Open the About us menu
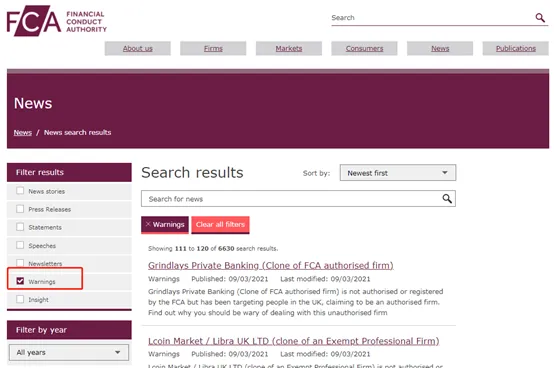Viewport: 554px width, 368px height. coord(137,48)
